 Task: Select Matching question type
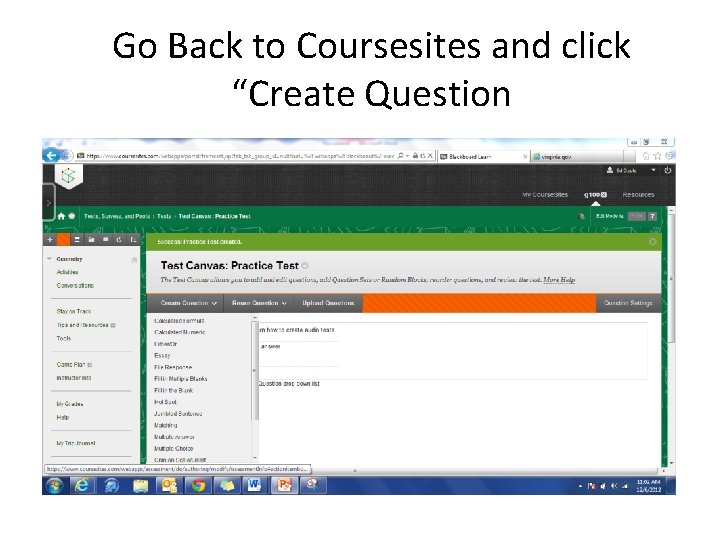[165, 425]
